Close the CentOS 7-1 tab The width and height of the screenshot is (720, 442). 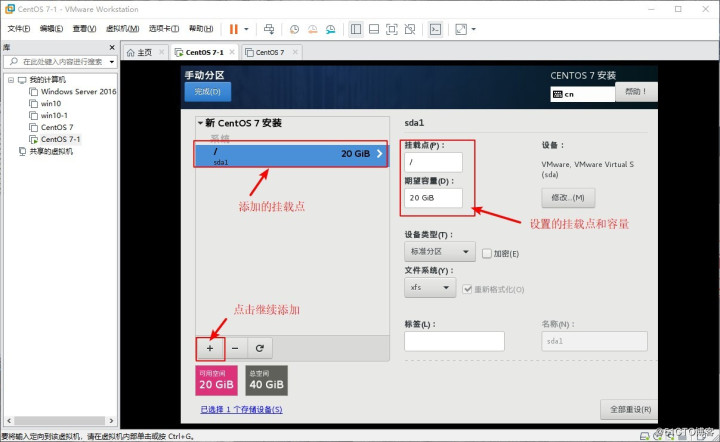pos(232,52)
